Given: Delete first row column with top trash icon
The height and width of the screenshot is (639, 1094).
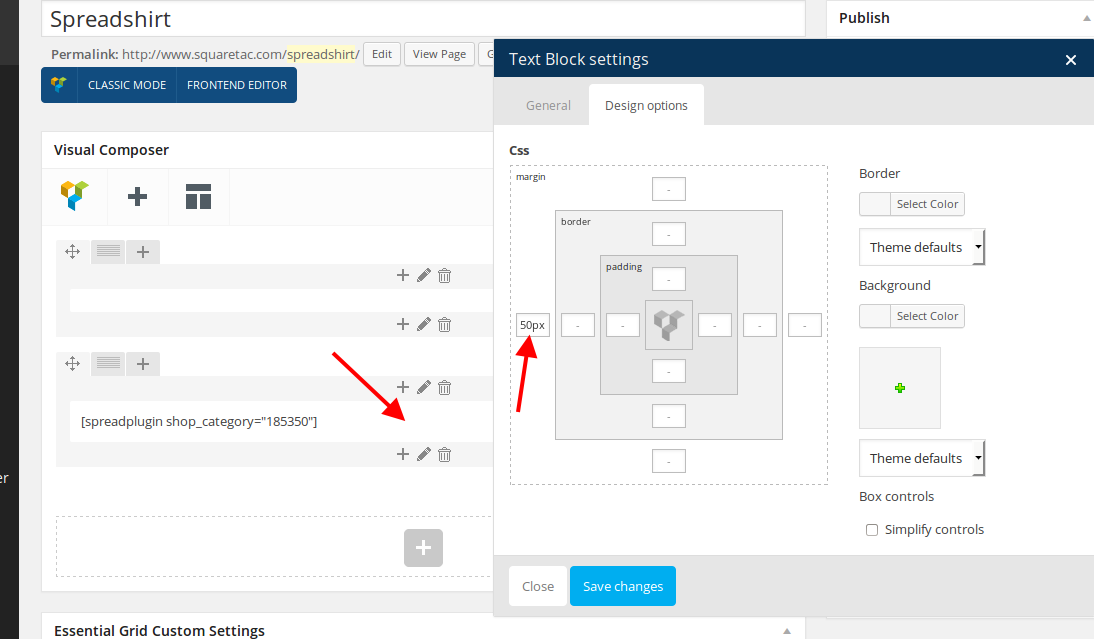Looking at the screenshot, I should coord(444,276).
